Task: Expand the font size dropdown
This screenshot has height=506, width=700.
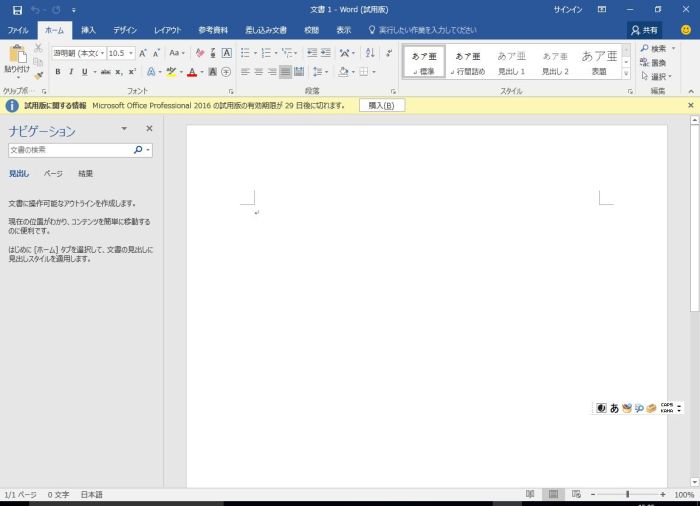Action: (x=130, y=52)
